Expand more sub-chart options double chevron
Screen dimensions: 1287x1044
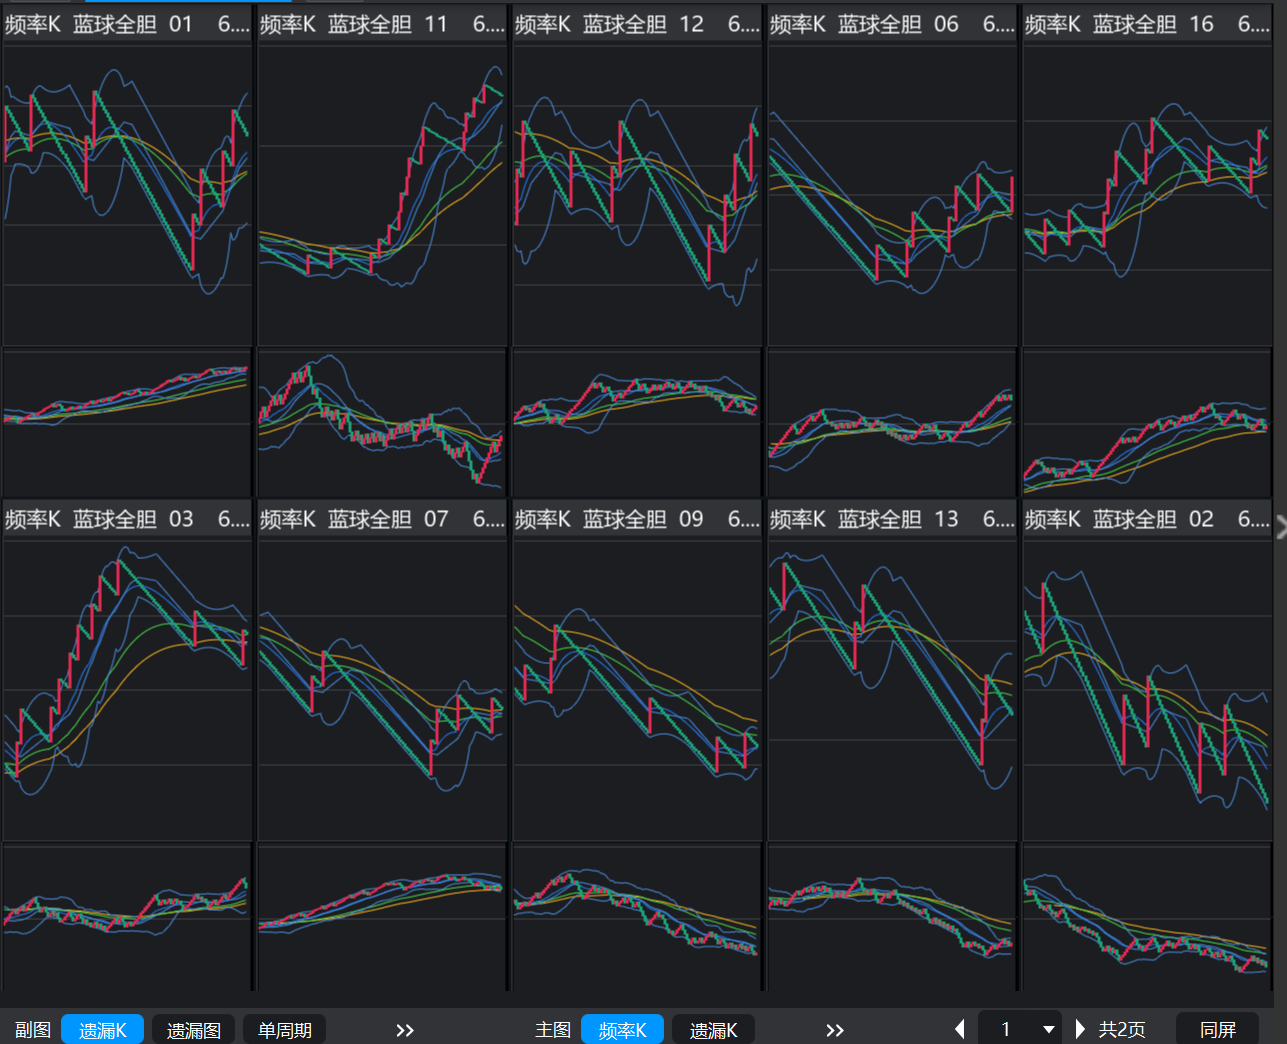tap(404, 1030)
